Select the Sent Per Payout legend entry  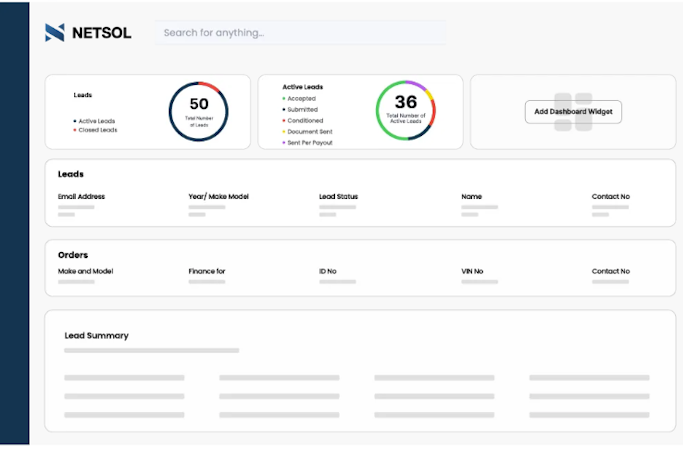[x=309, y=142]
